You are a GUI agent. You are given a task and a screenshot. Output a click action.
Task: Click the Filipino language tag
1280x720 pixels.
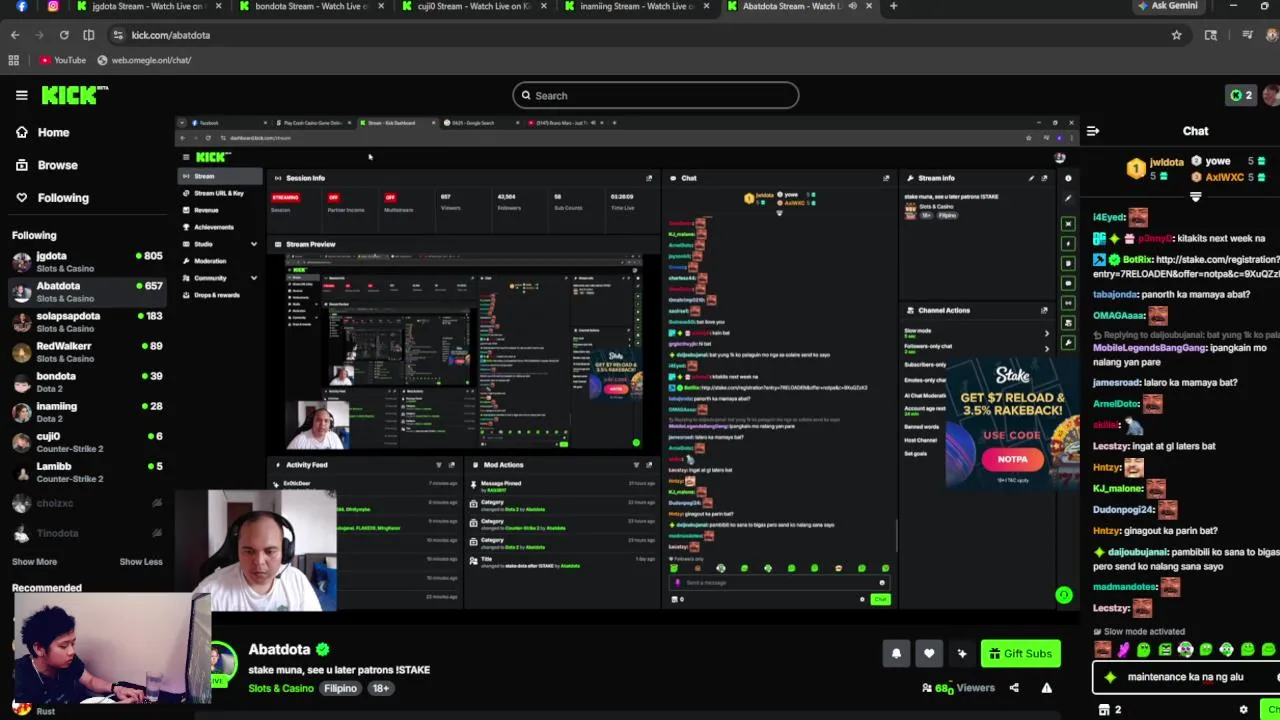[340, 688]
